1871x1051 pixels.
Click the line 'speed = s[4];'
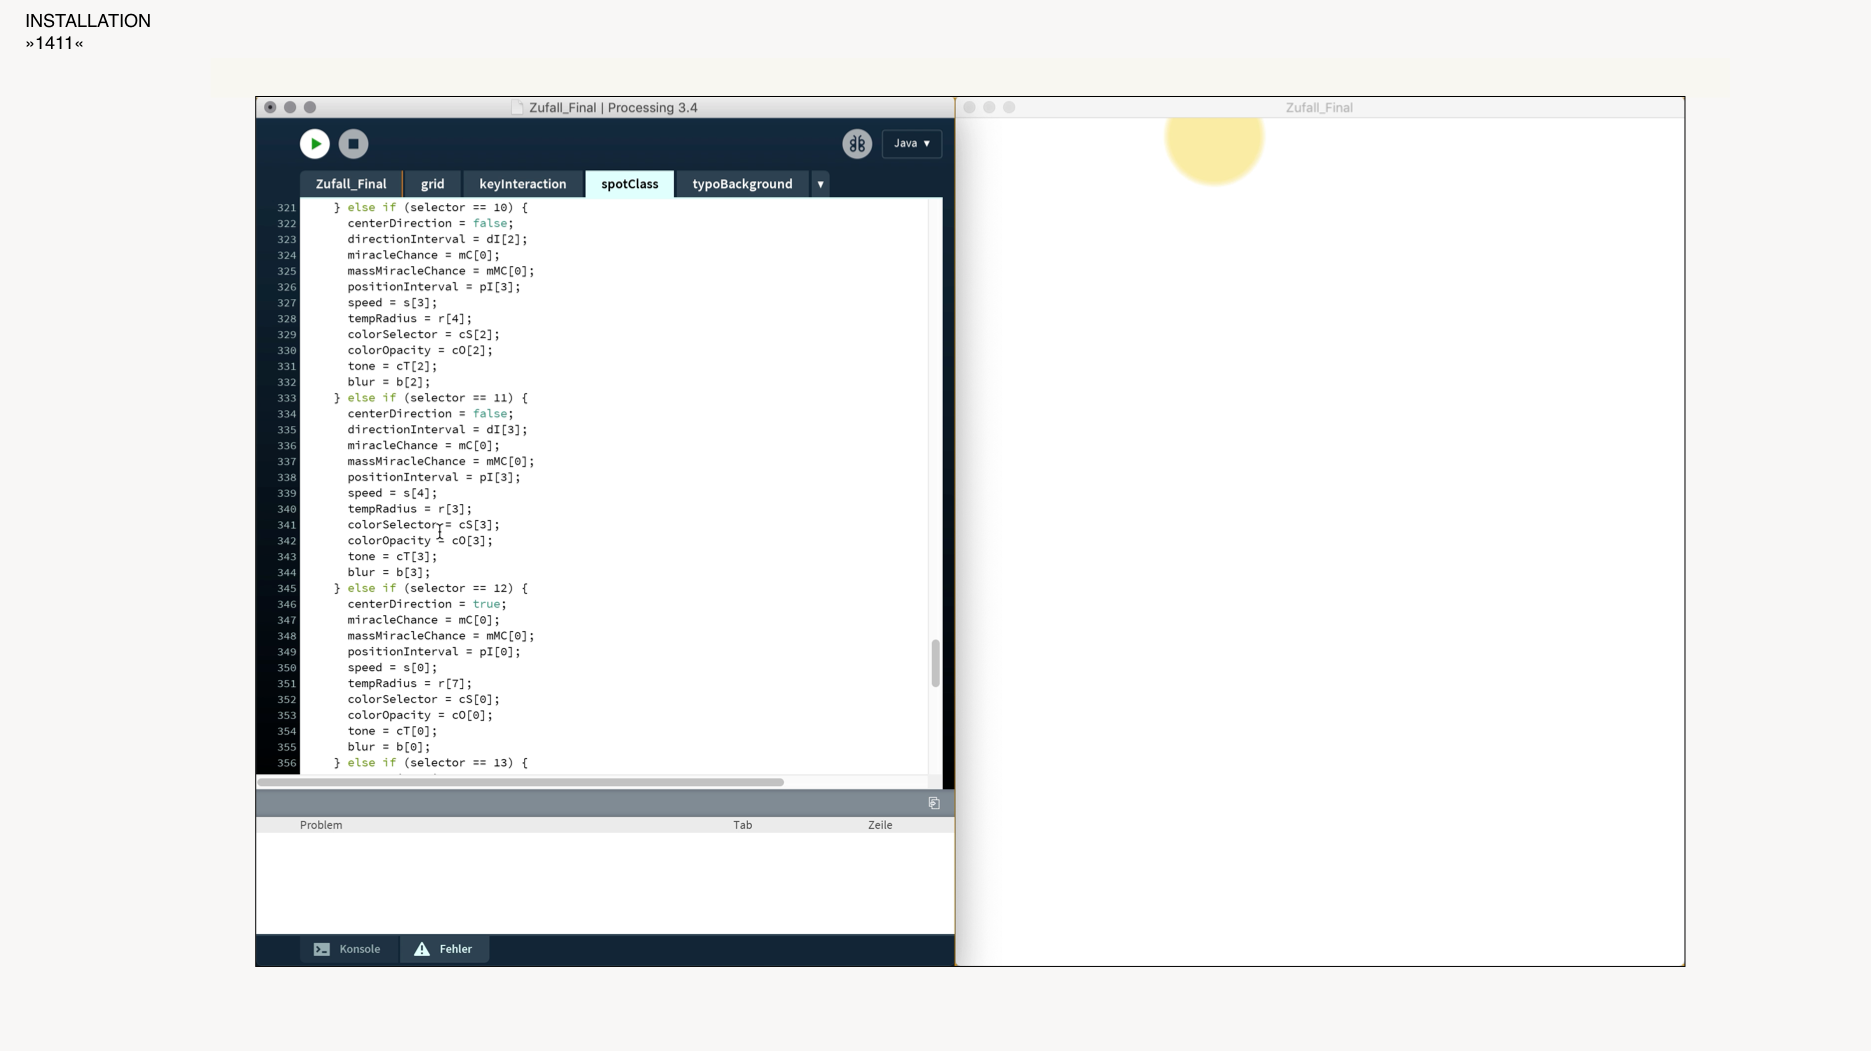click(x=392, y=493)
